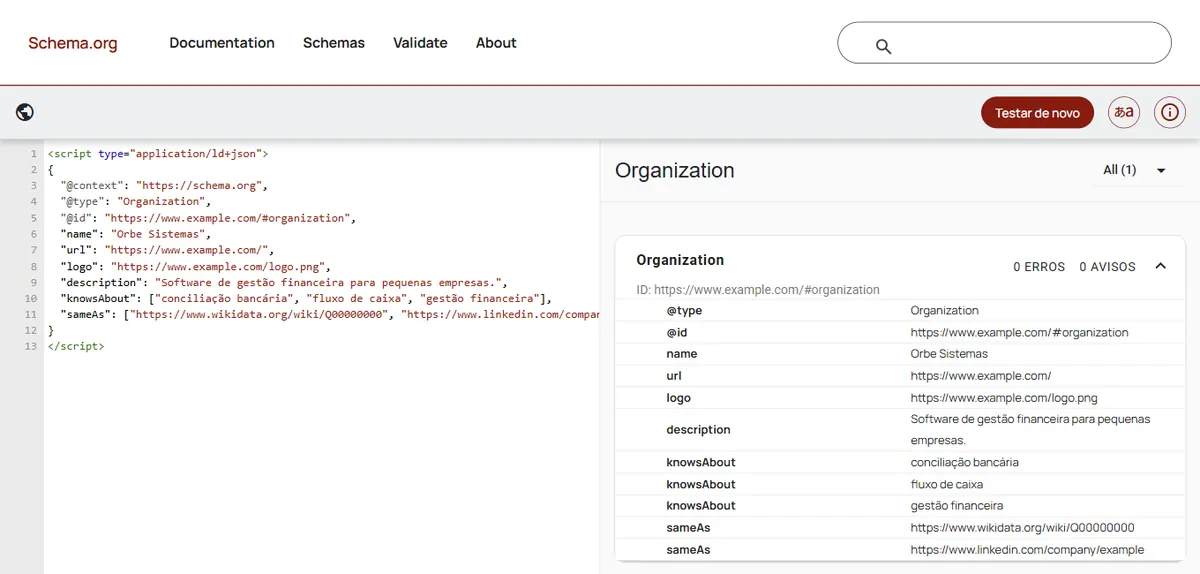Click the "@id" code line
The height and width of the screenshot is (574, 1200).
pos(208,218)
